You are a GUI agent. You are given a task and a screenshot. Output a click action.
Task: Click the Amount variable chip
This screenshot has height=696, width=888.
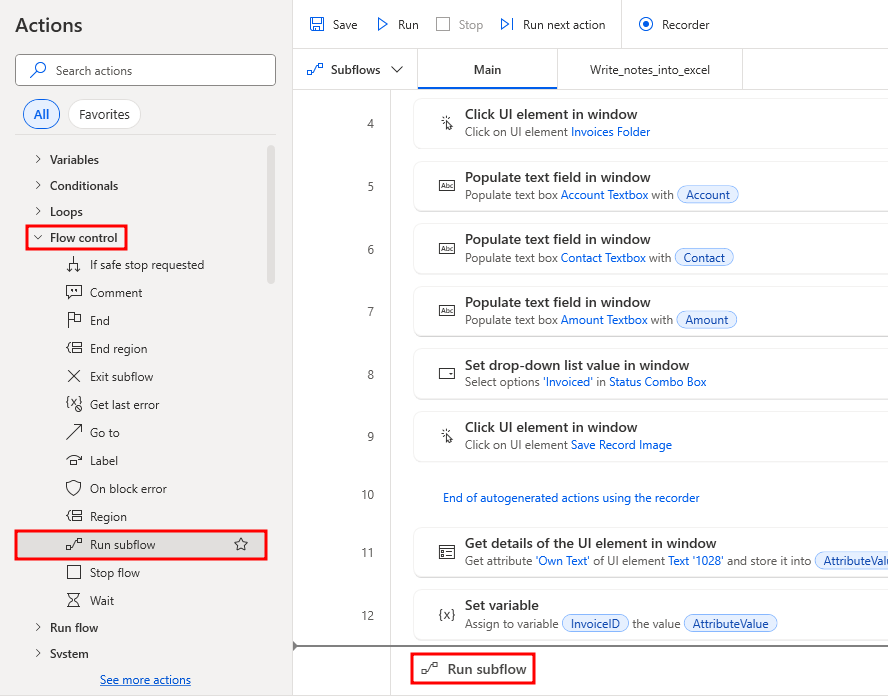coord(707,320)
